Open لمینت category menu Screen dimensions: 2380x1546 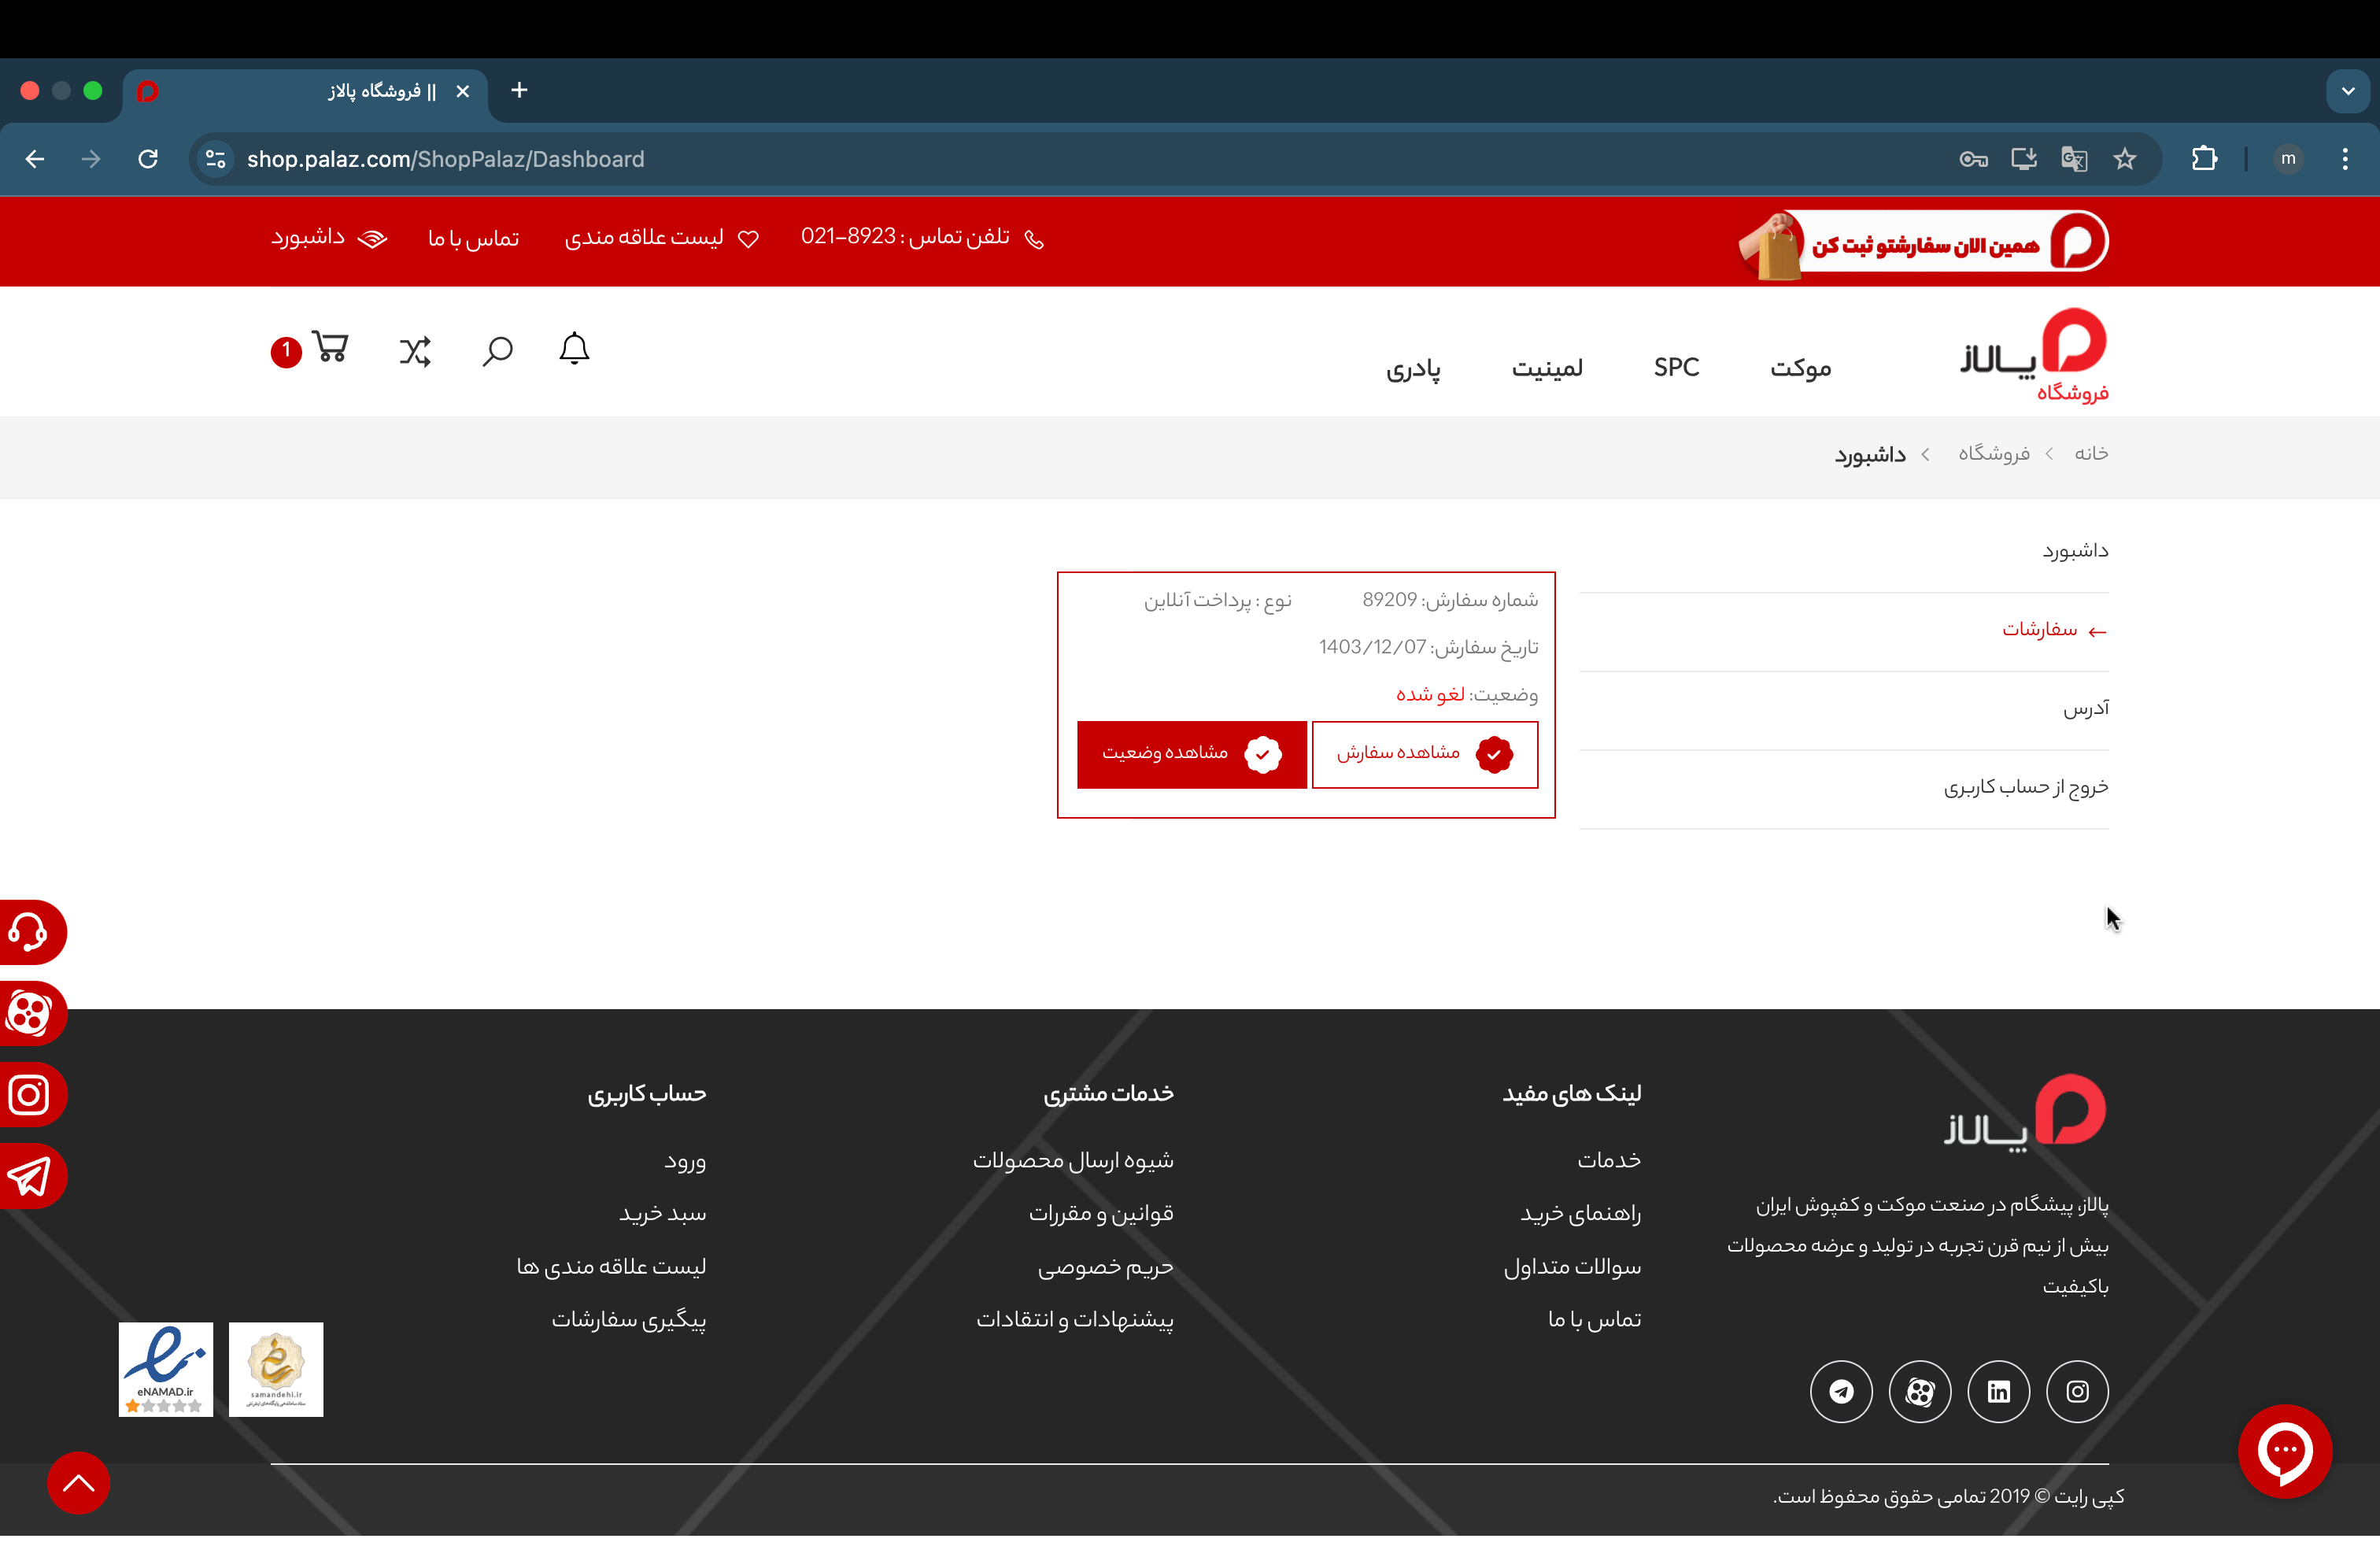click(1547, 368)
